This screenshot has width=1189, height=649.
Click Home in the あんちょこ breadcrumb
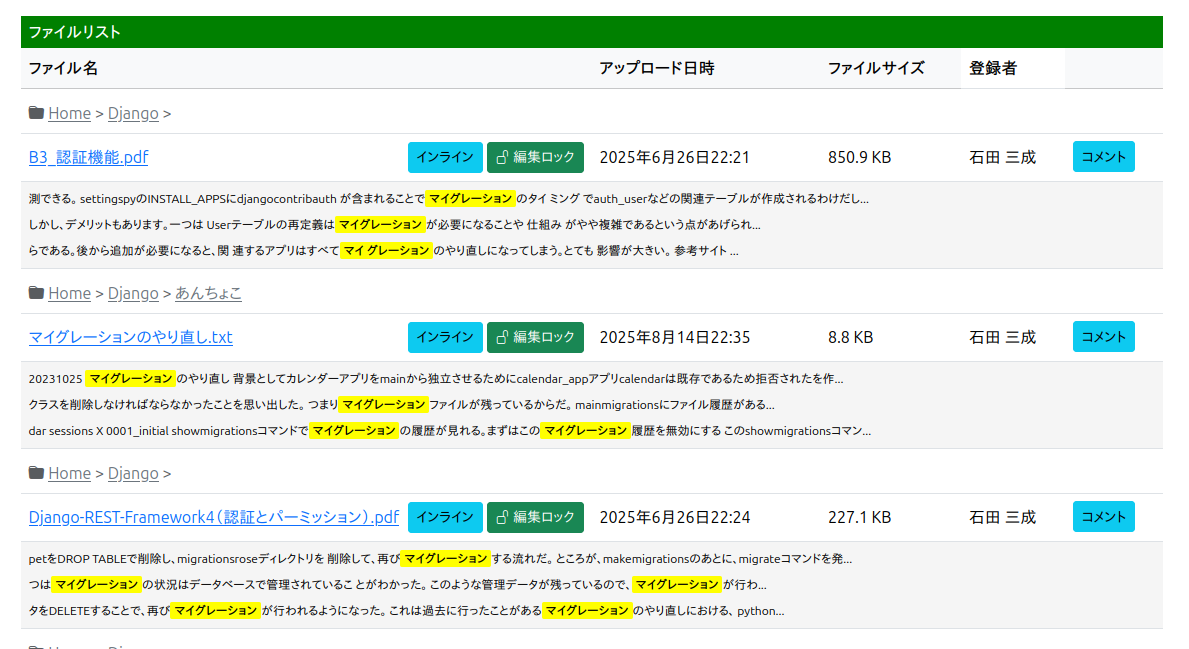pos(69,293)
